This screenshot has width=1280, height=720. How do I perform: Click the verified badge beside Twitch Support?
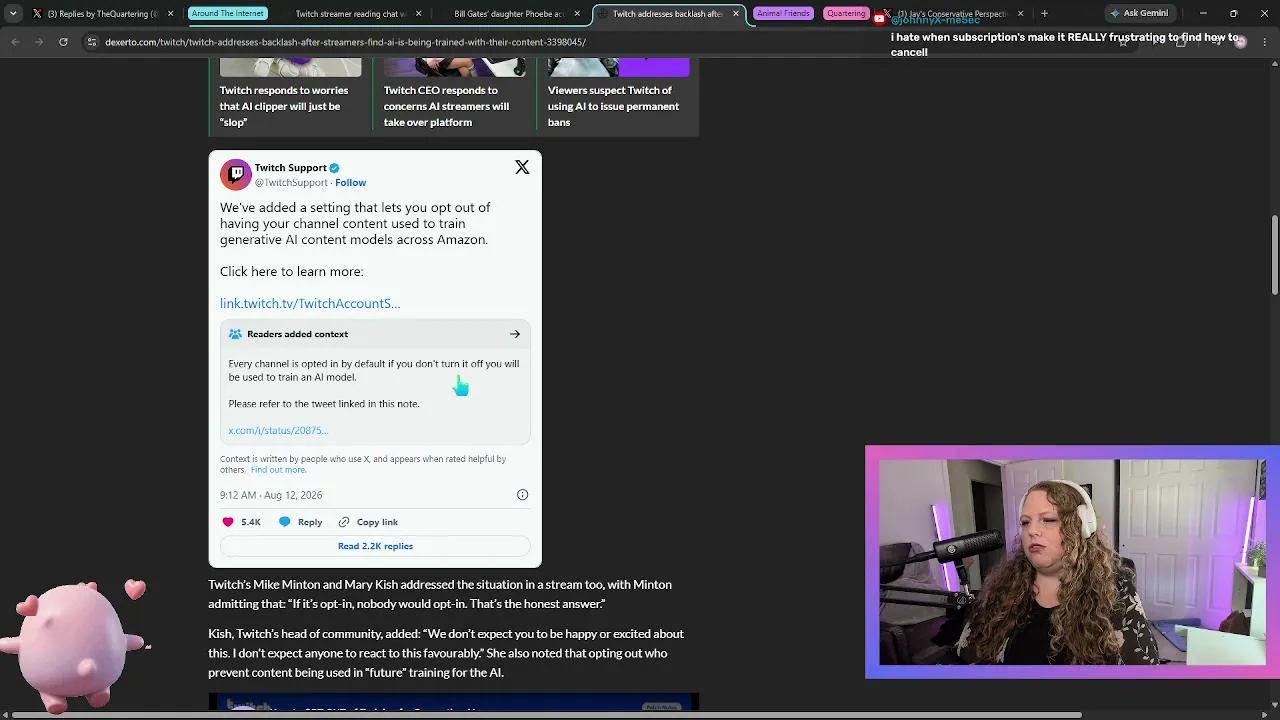tap(335, 168)
